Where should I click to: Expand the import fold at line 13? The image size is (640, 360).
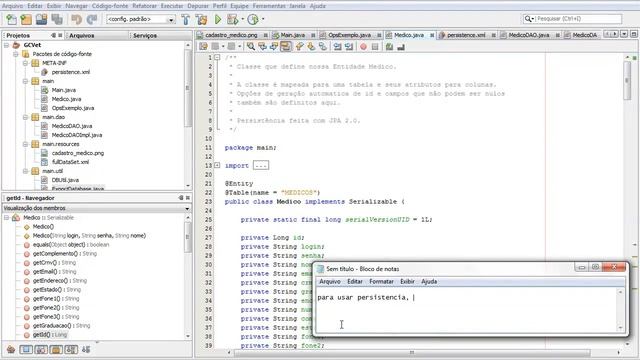[217, 165]
